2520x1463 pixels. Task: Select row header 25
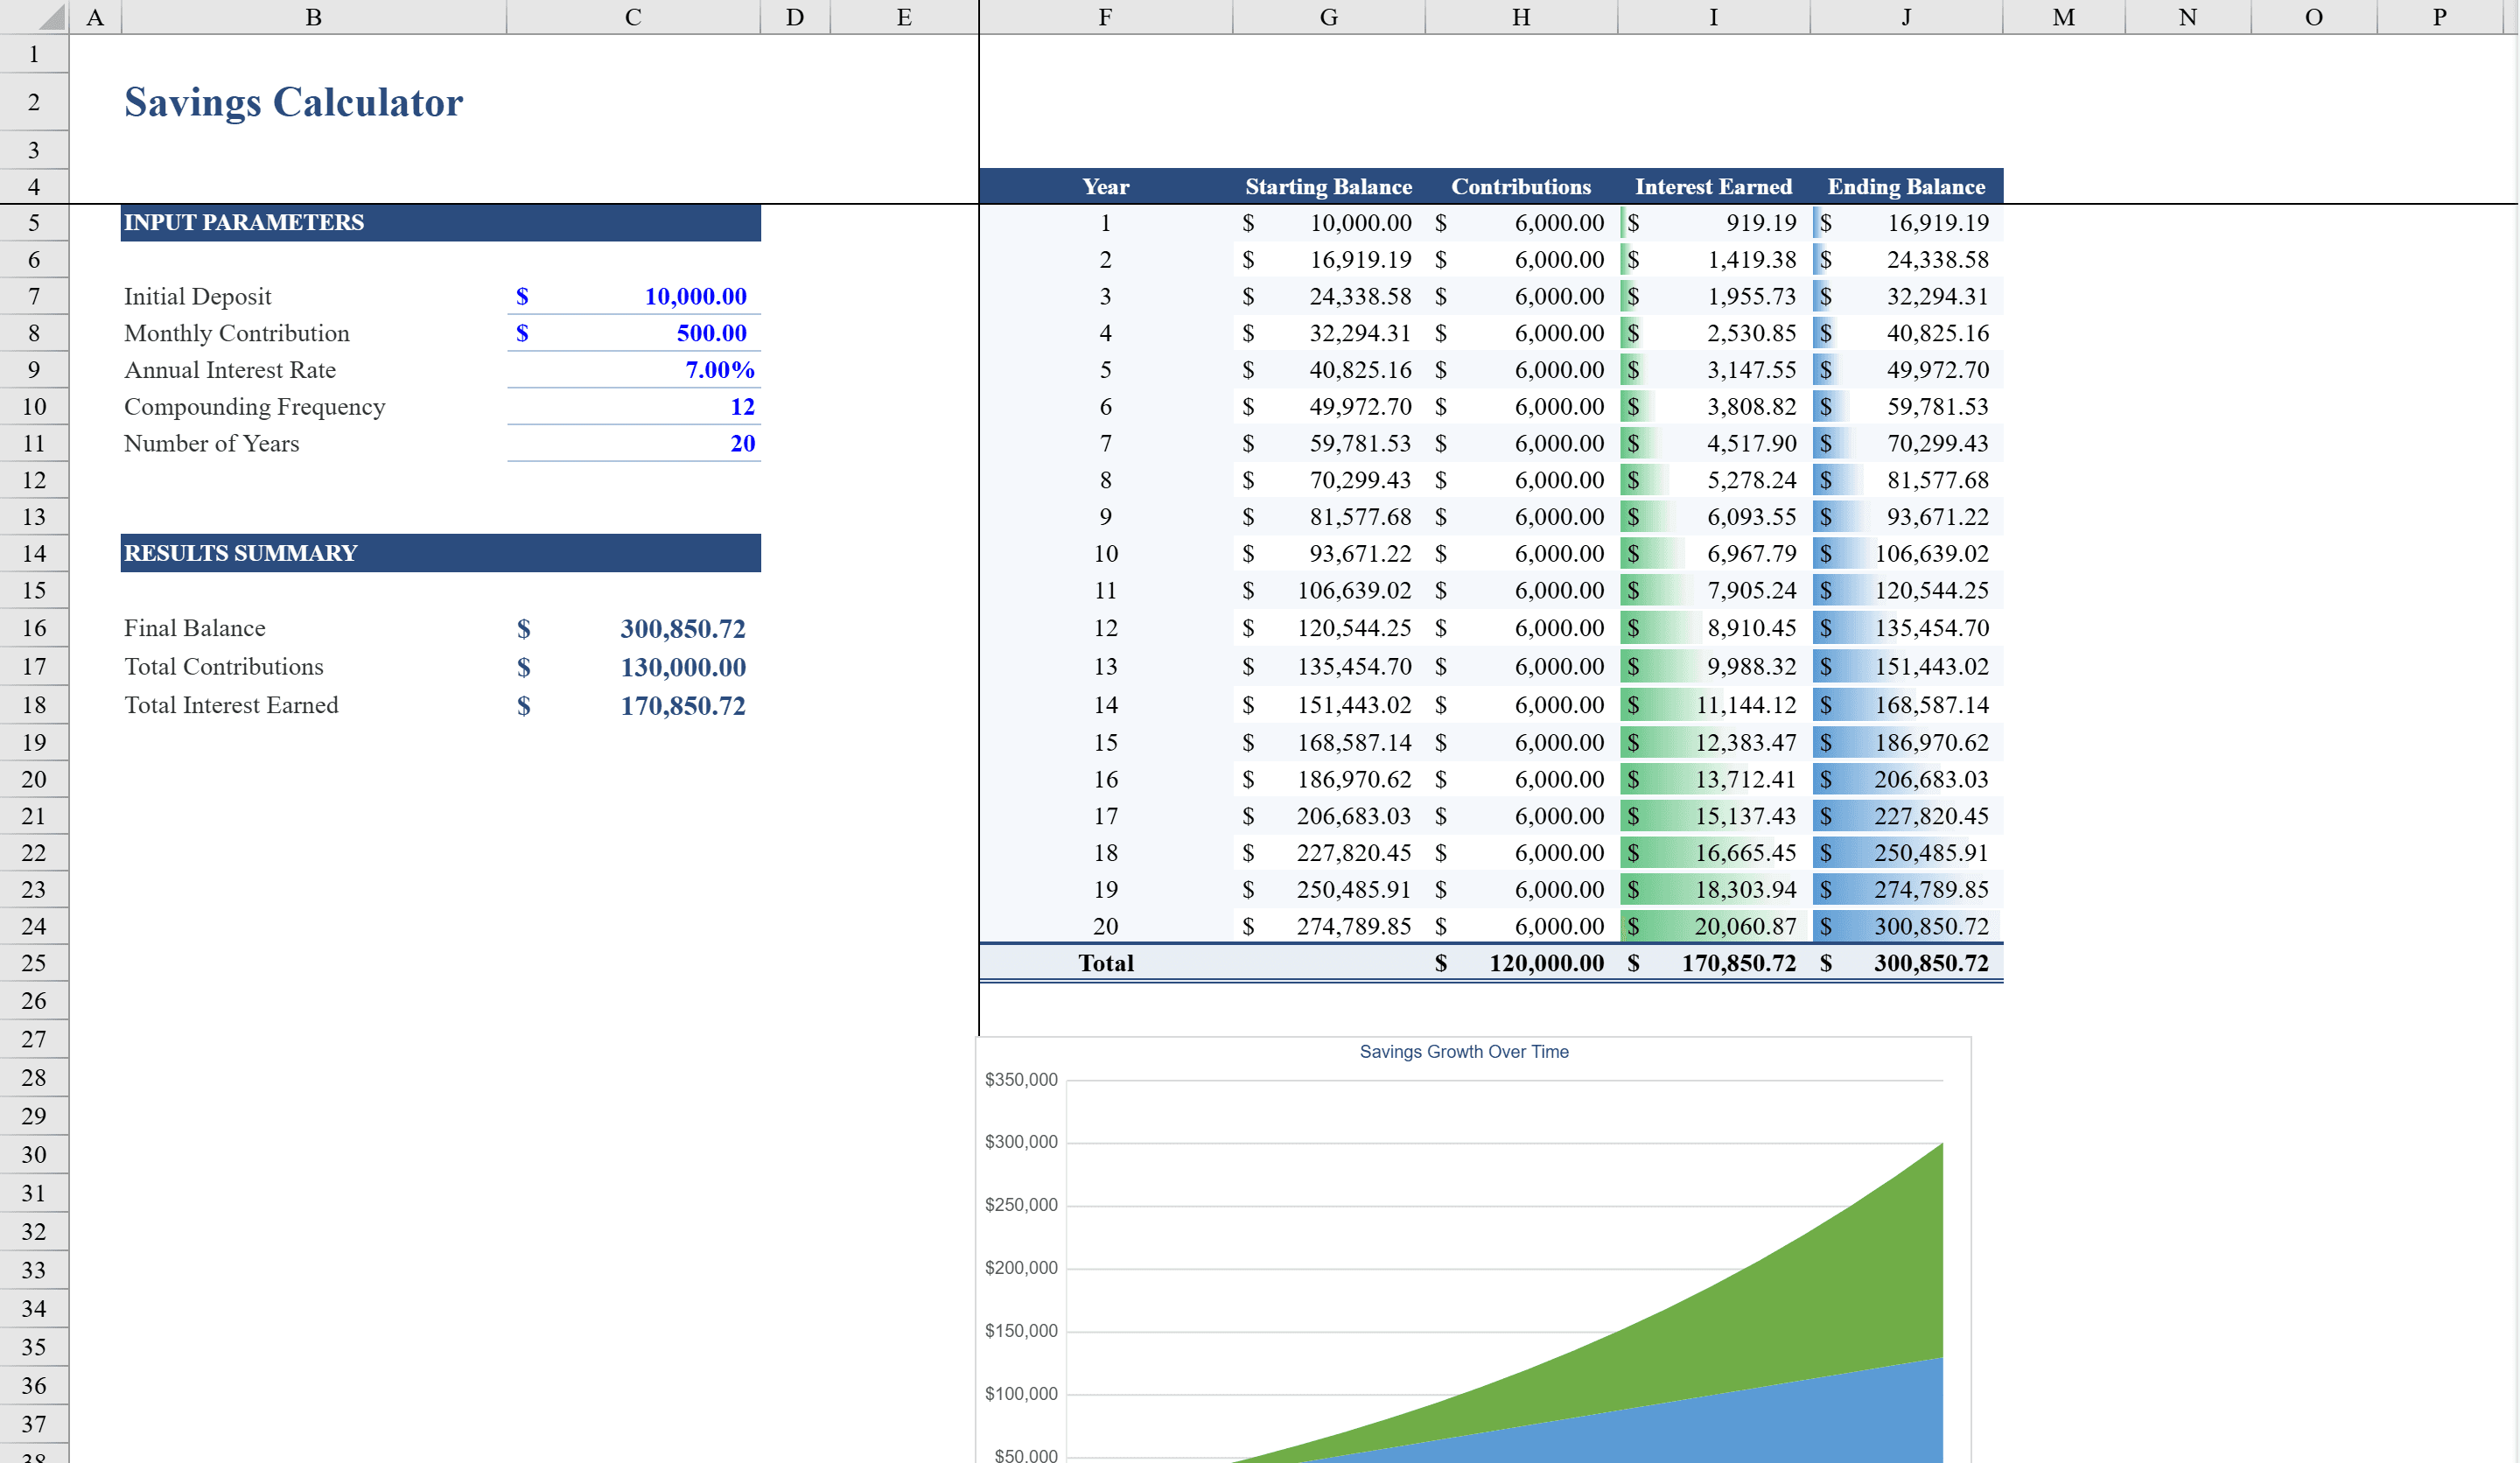point(33,963)
